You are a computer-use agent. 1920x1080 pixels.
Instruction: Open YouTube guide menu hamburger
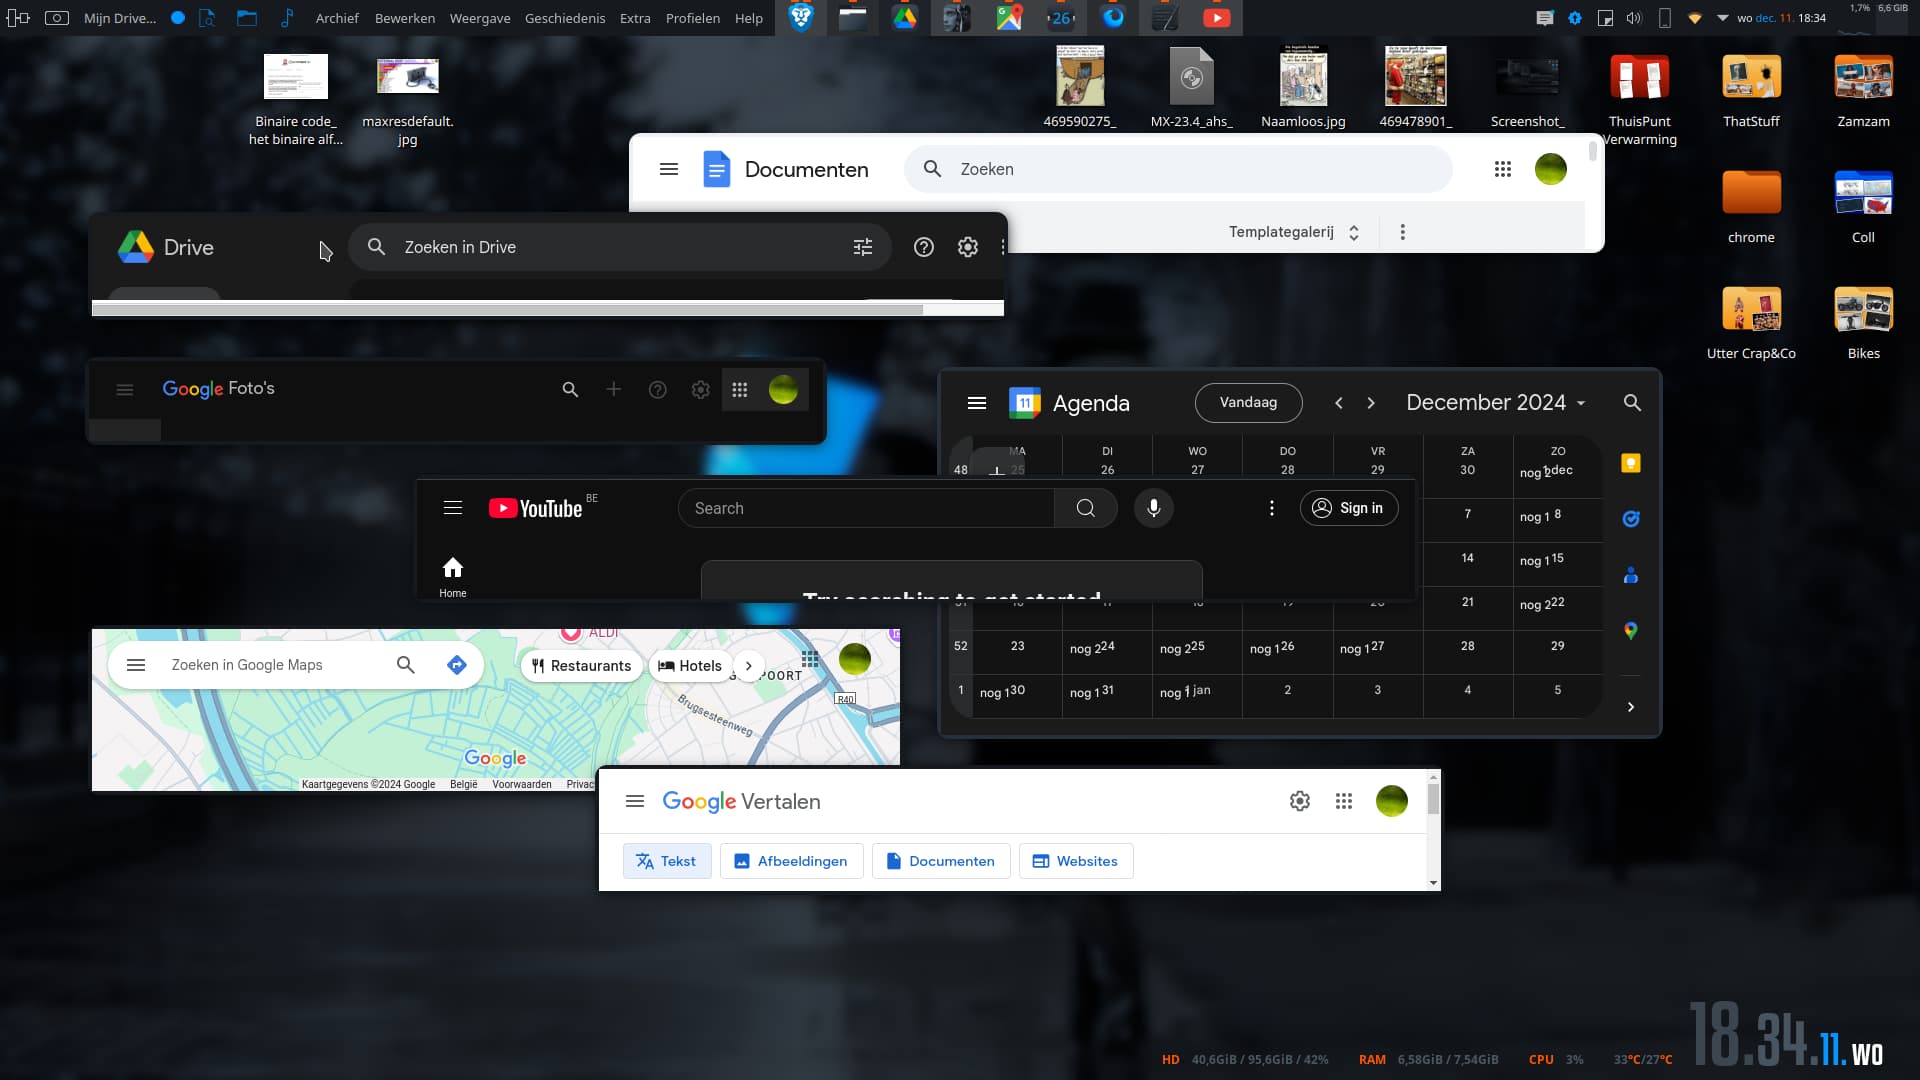[453, 508]
